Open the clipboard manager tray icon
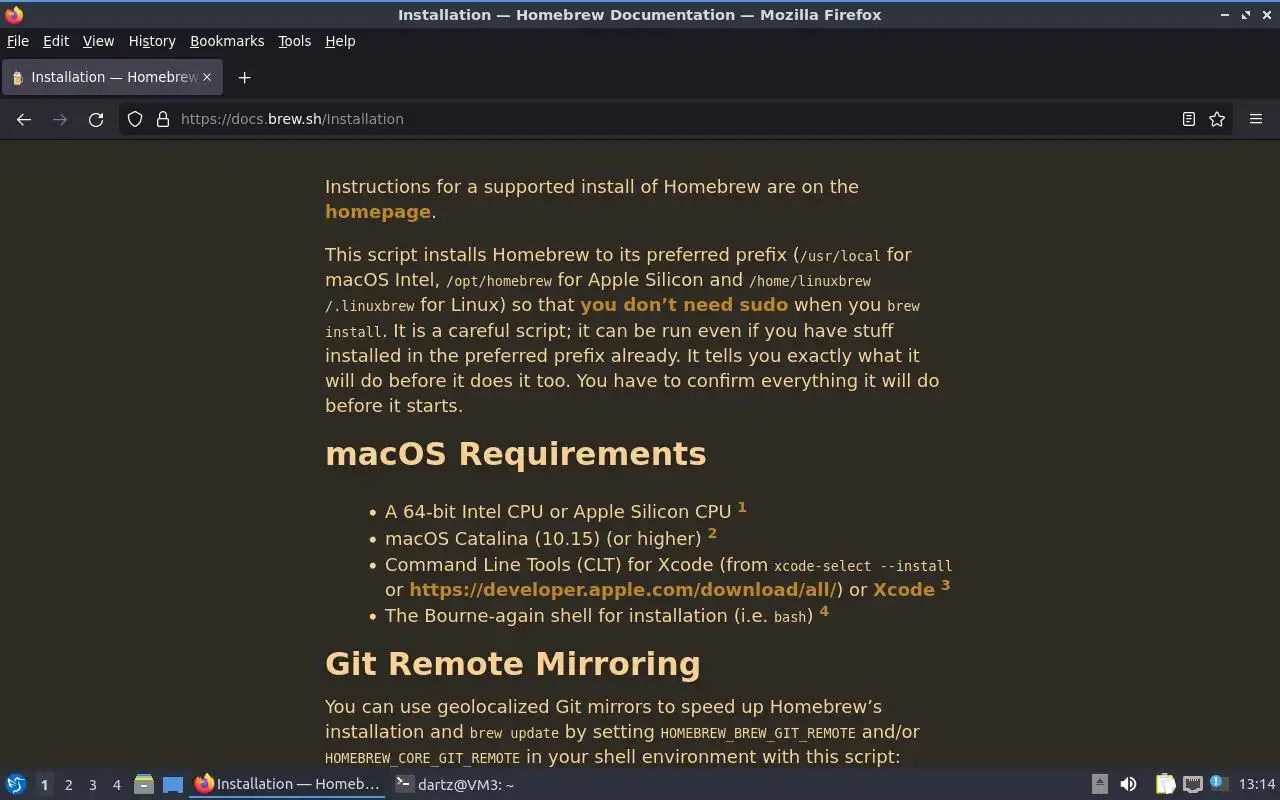Screen dimensions: 1280x800 [1165, 785]
